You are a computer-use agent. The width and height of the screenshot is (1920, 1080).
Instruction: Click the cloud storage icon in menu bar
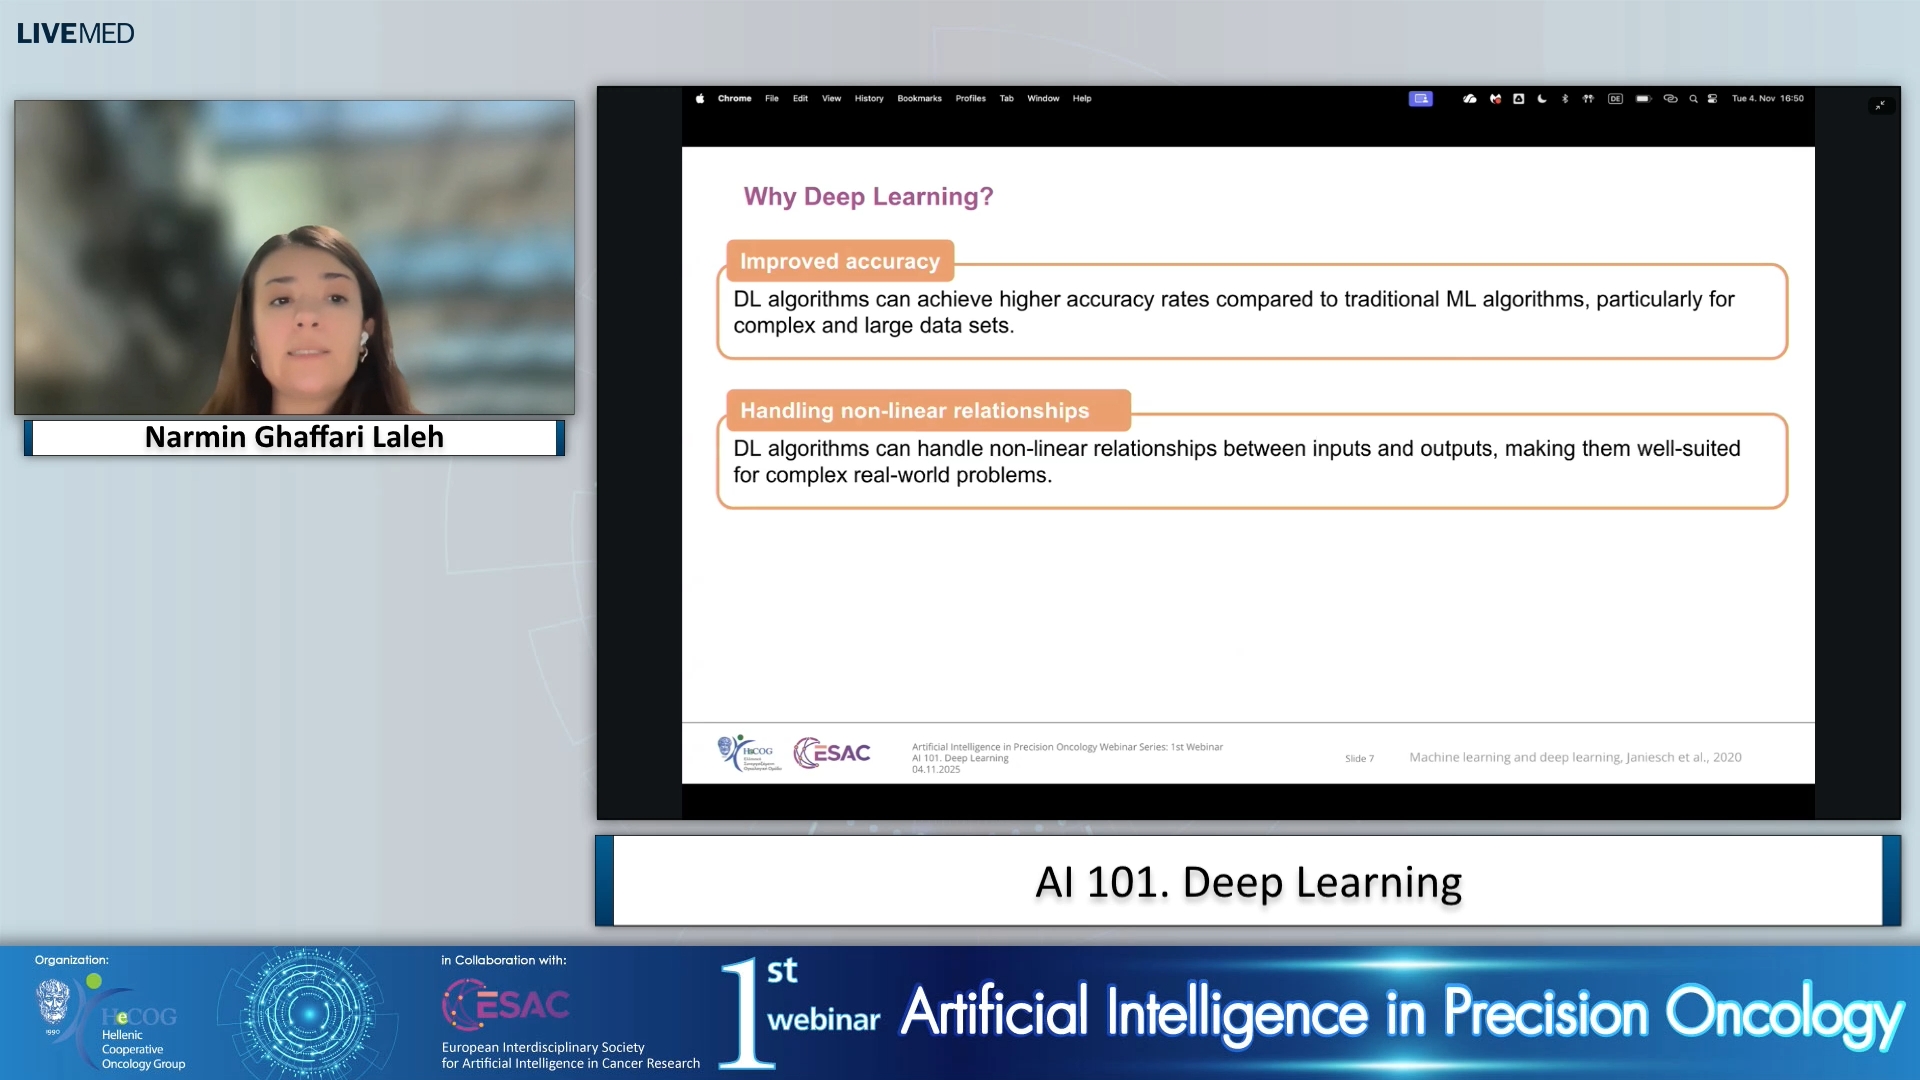coord(1470,99)
